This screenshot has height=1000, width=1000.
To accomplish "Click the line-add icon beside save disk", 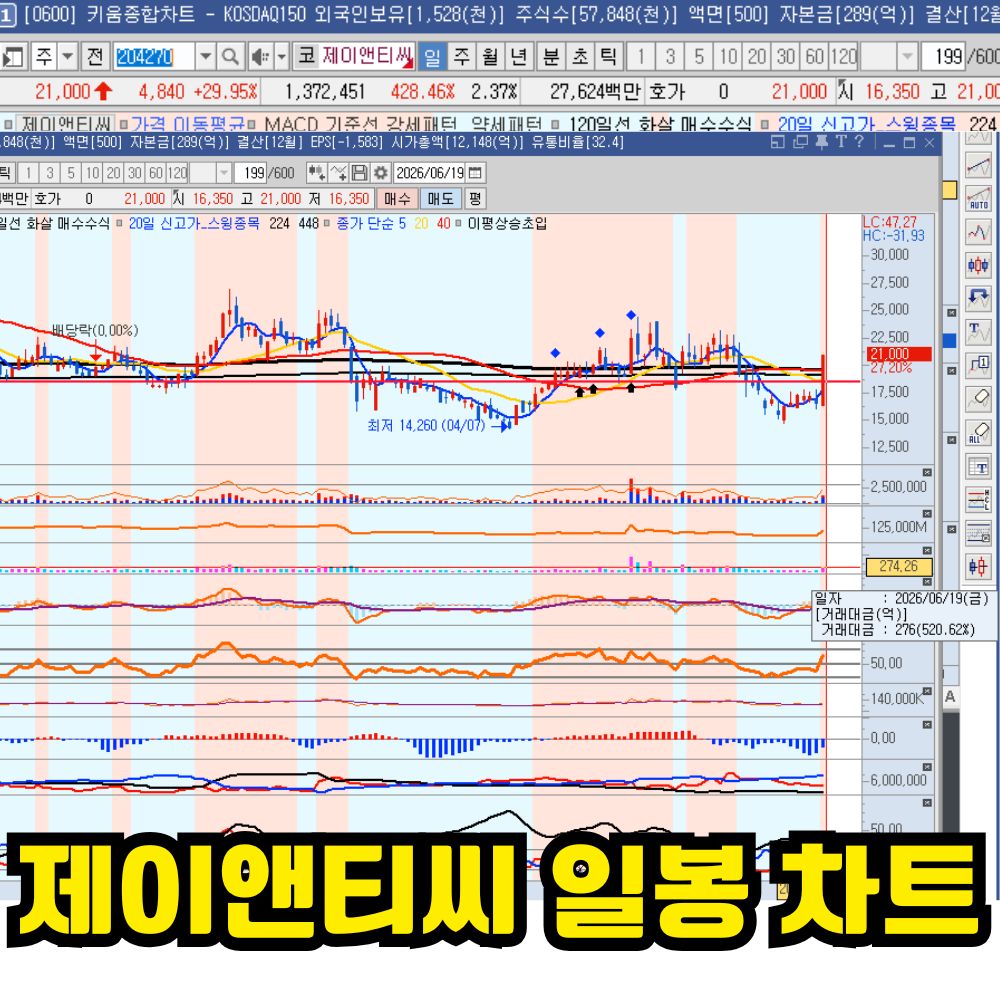I will coord(338,173).
